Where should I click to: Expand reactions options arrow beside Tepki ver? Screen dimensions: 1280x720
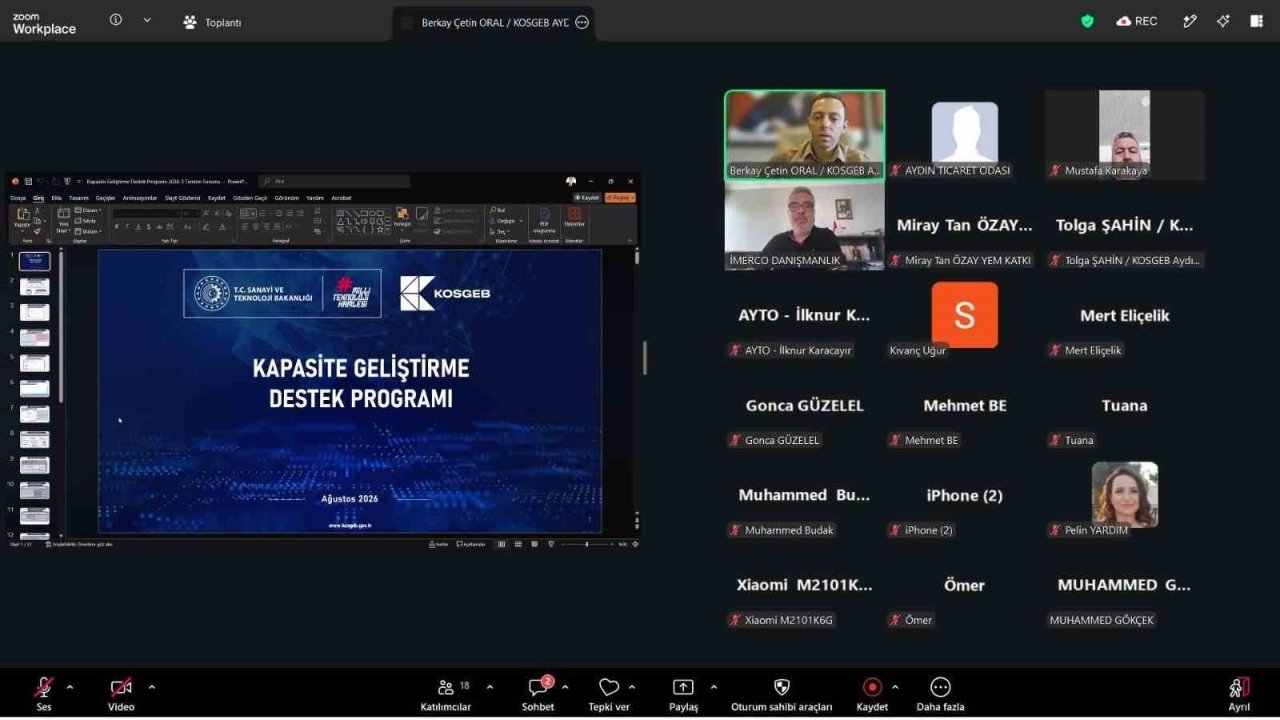(632, 687)
